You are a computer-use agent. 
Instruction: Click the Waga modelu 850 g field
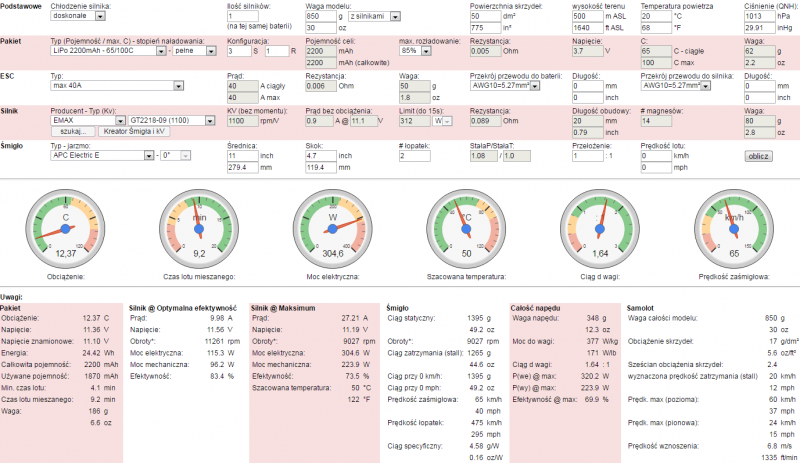(320, 17)
